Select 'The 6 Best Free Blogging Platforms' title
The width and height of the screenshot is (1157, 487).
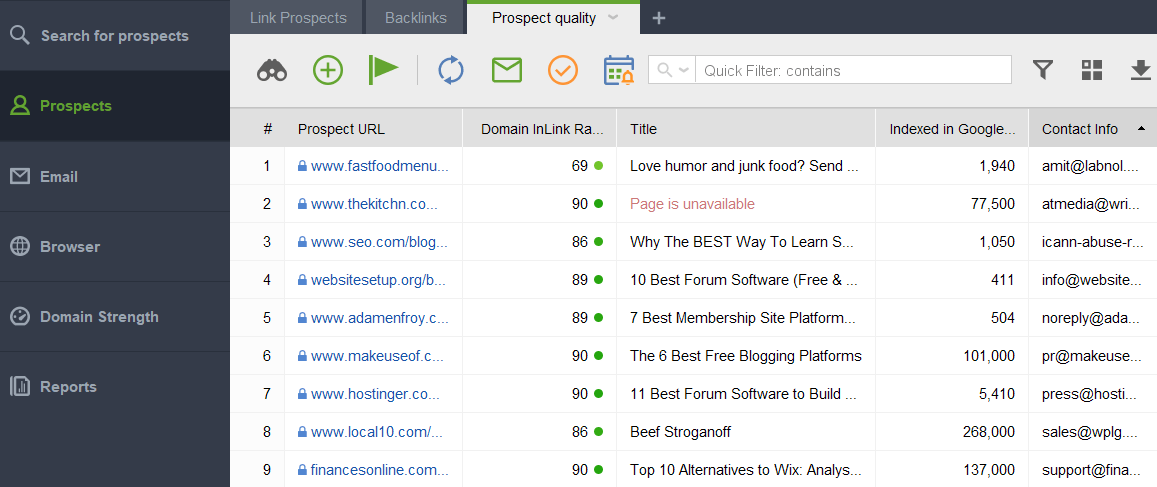(746, 356)
